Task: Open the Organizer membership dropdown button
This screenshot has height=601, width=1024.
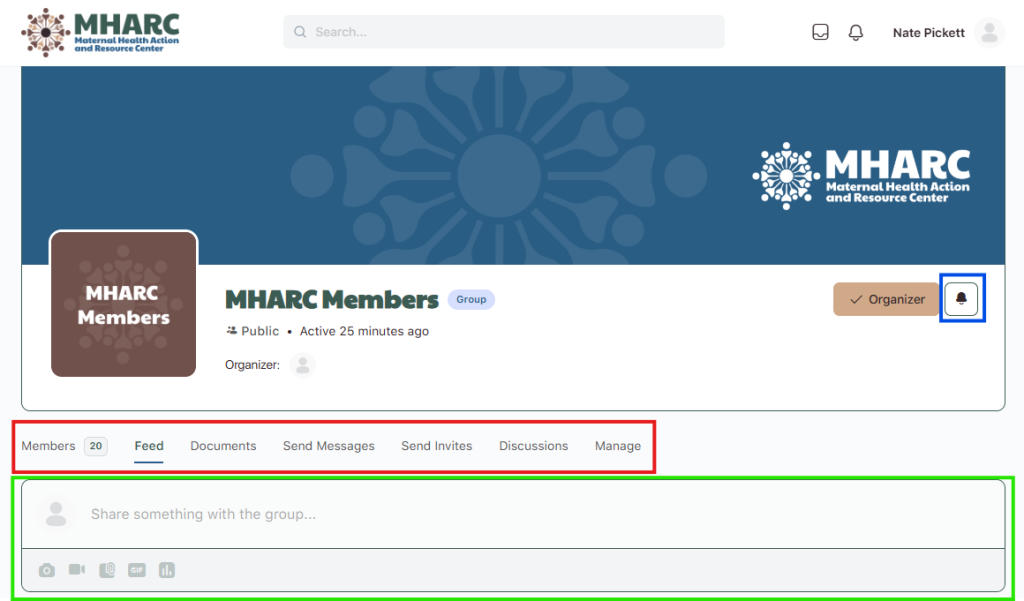Action: pyautogui.click(x=886, y=299)
